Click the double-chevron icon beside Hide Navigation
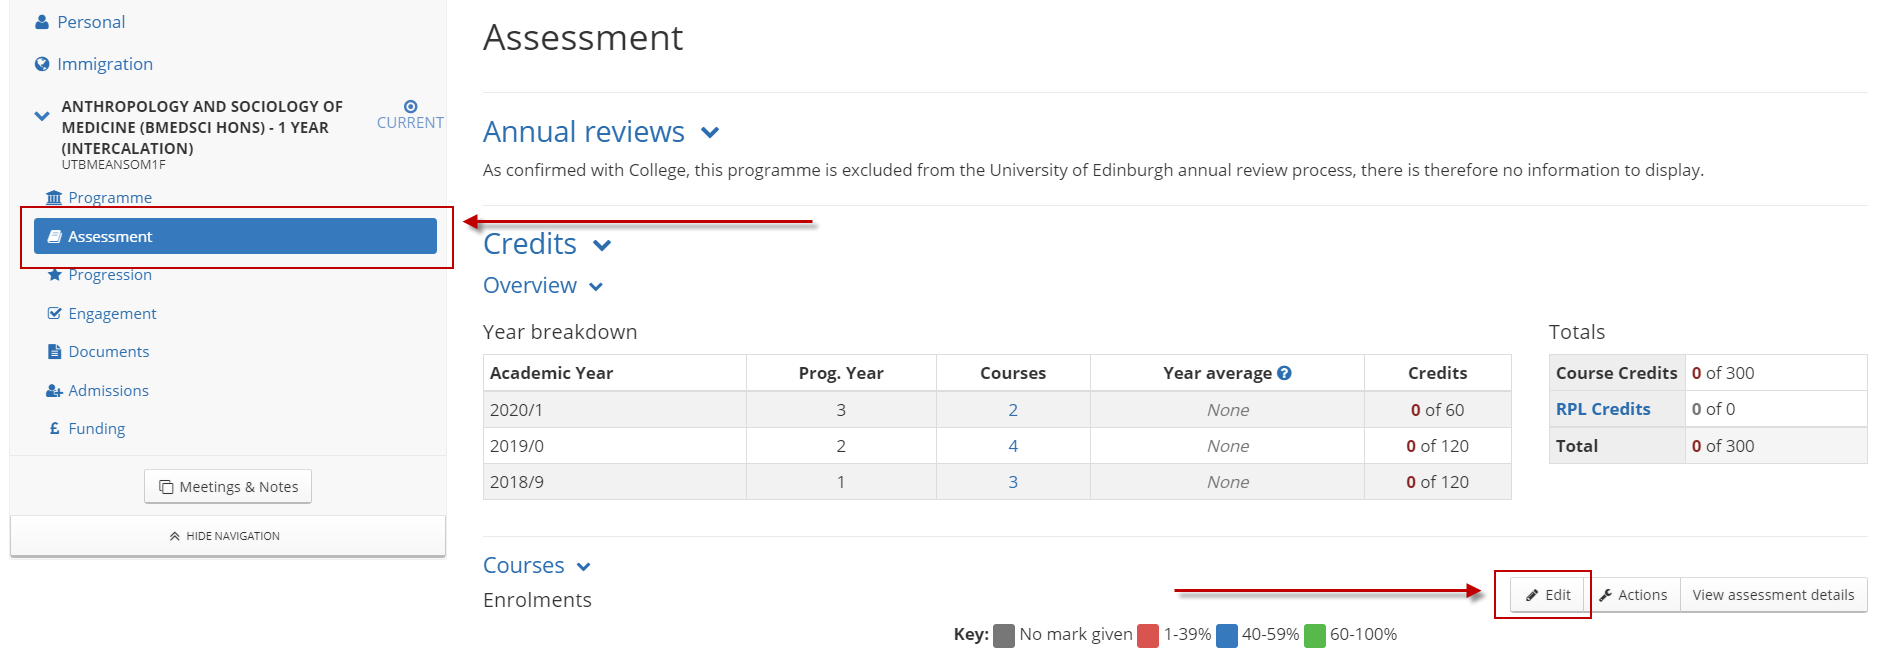 [x=175, y=537]
